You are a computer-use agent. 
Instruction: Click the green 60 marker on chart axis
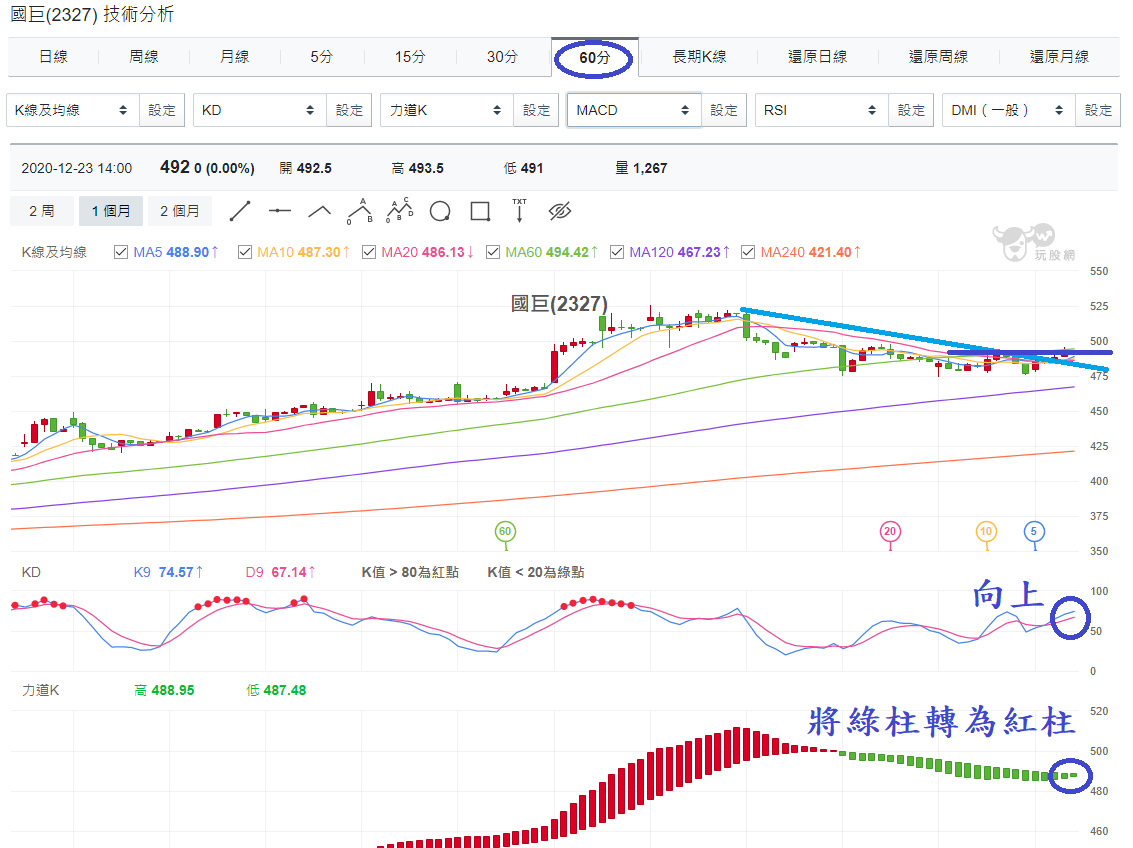(x=505, y=532)
